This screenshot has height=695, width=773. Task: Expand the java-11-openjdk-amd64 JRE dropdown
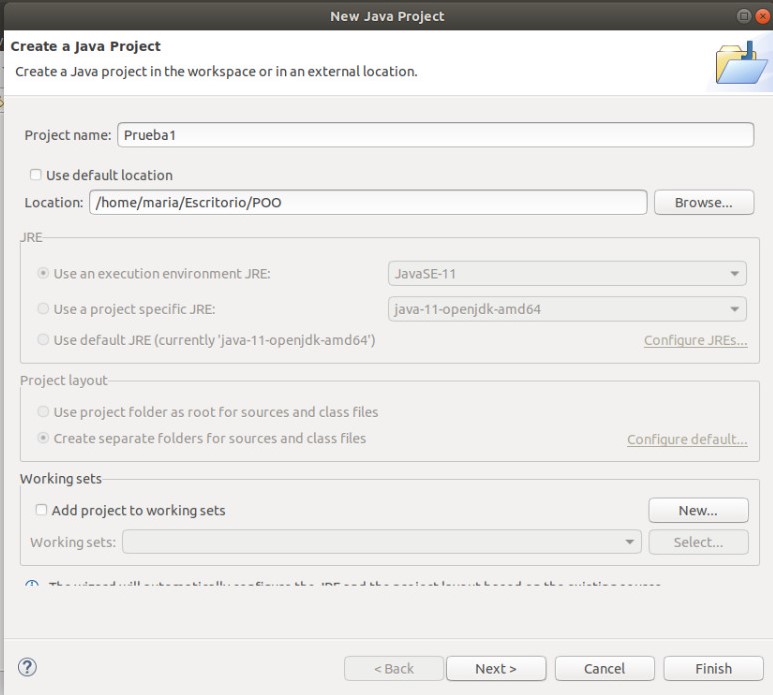(566, 308)
